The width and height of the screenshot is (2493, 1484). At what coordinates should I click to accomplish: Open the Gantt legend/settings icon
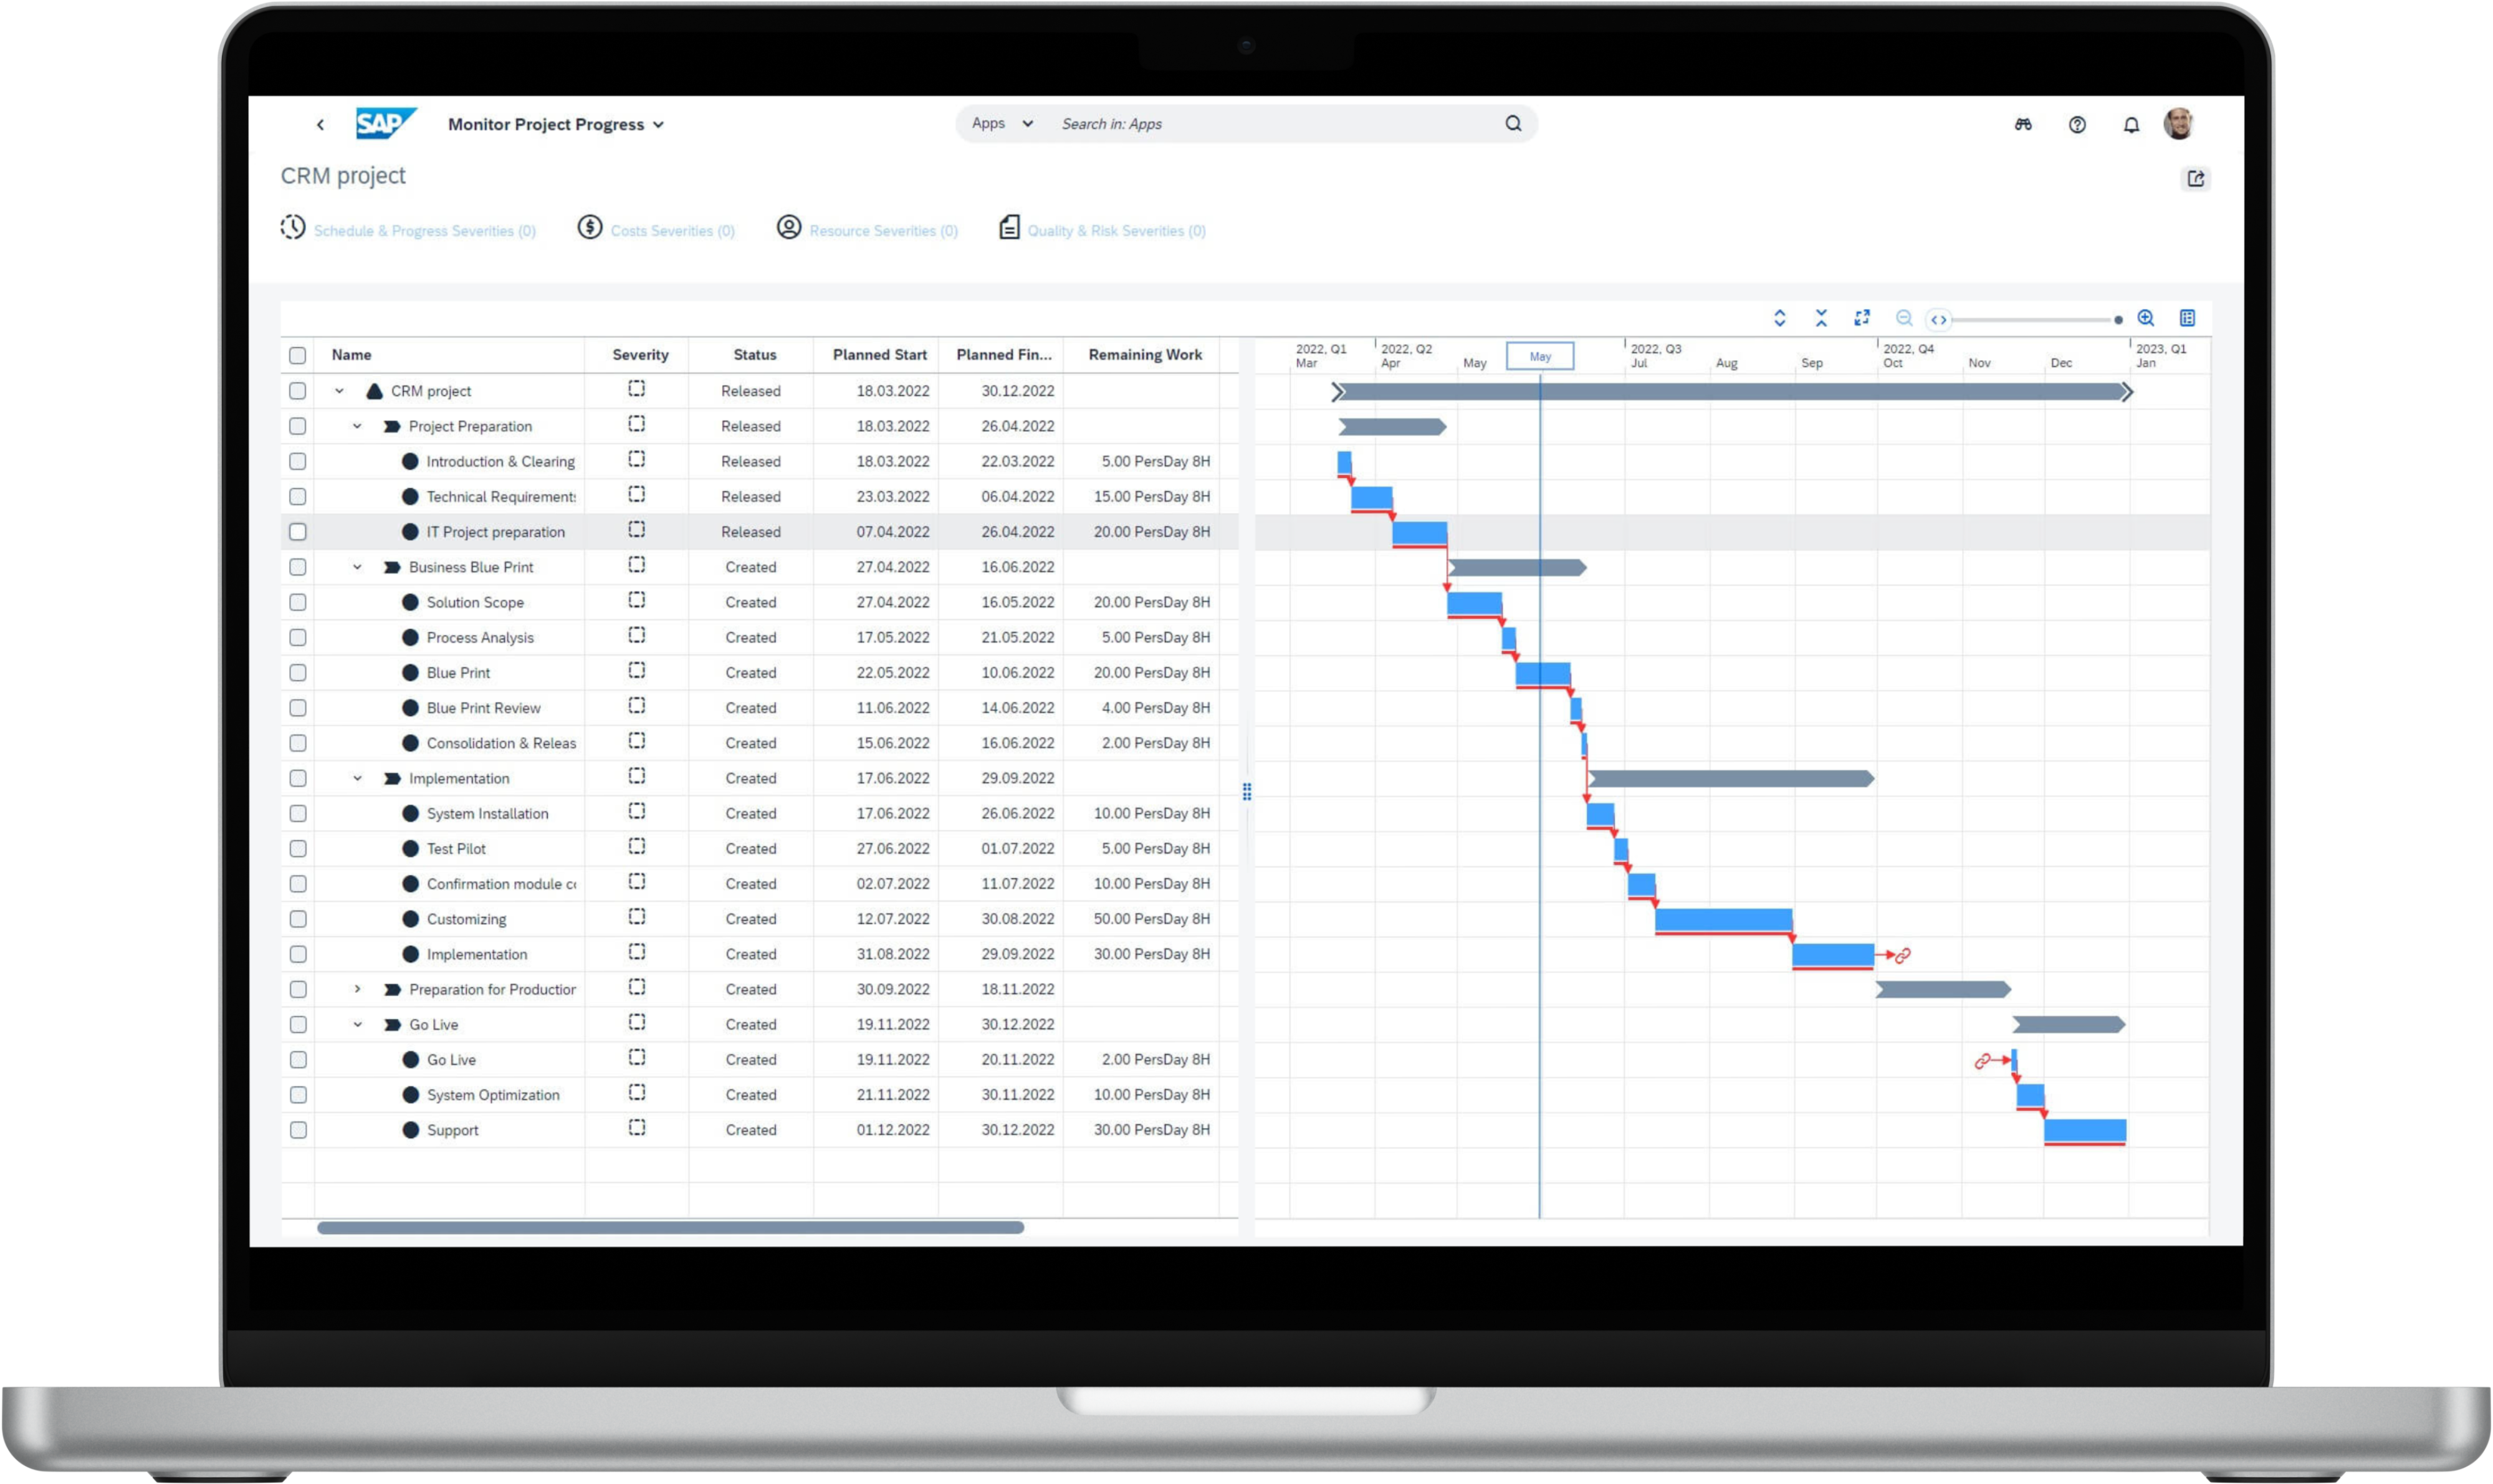click(2188, 318)
